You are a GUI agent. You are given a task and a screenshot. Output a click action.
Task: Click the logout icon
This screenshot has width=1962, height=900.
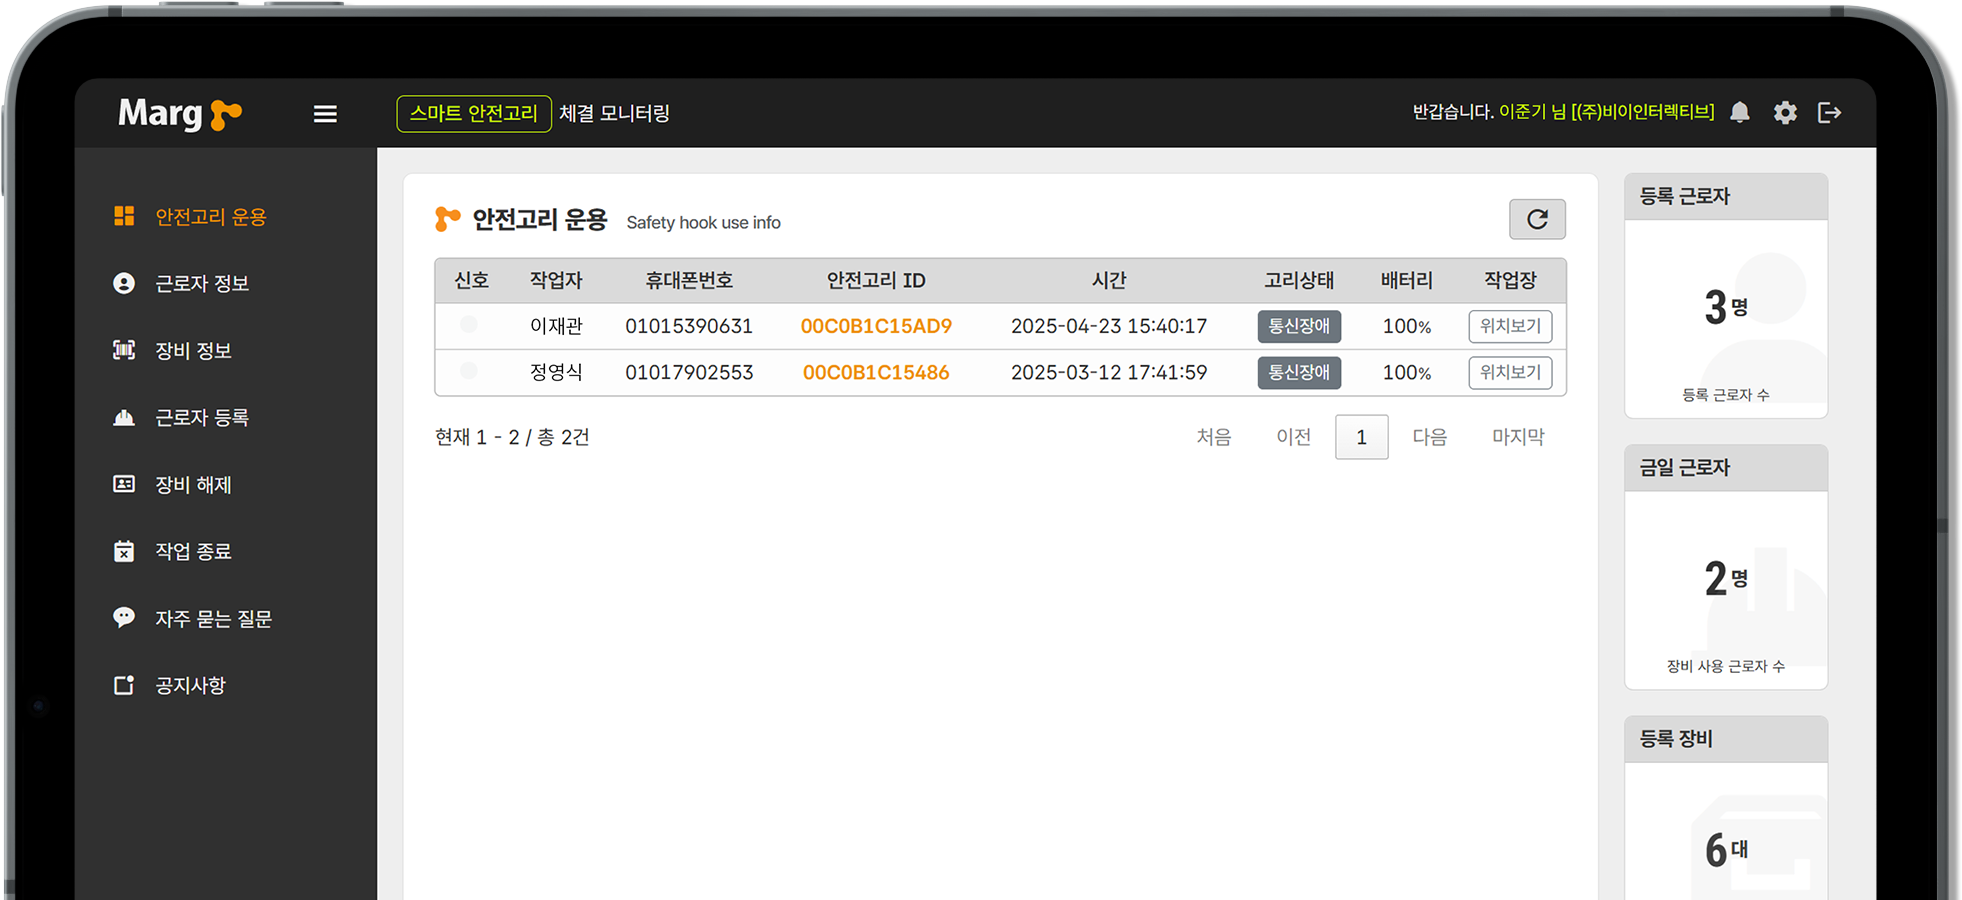click(x=1829, y=112)
